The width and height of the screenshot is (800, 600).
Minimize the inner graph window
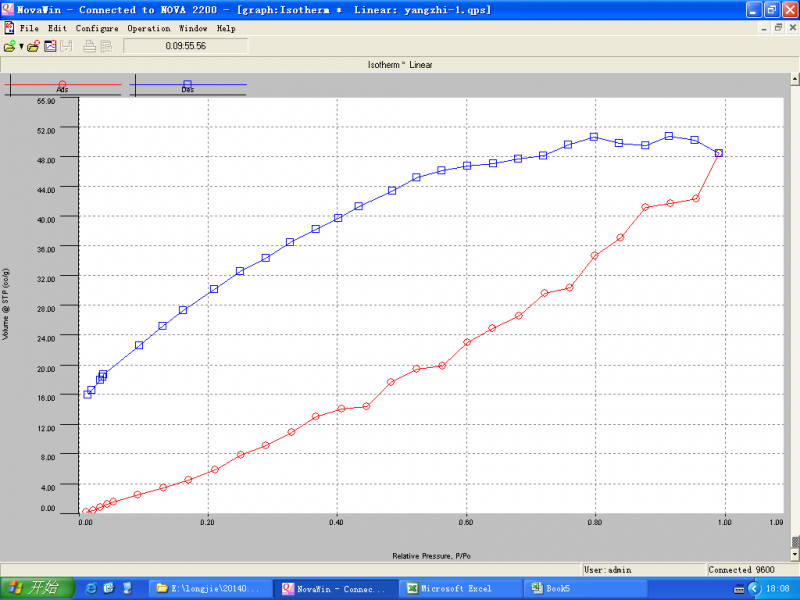(764, 28)
